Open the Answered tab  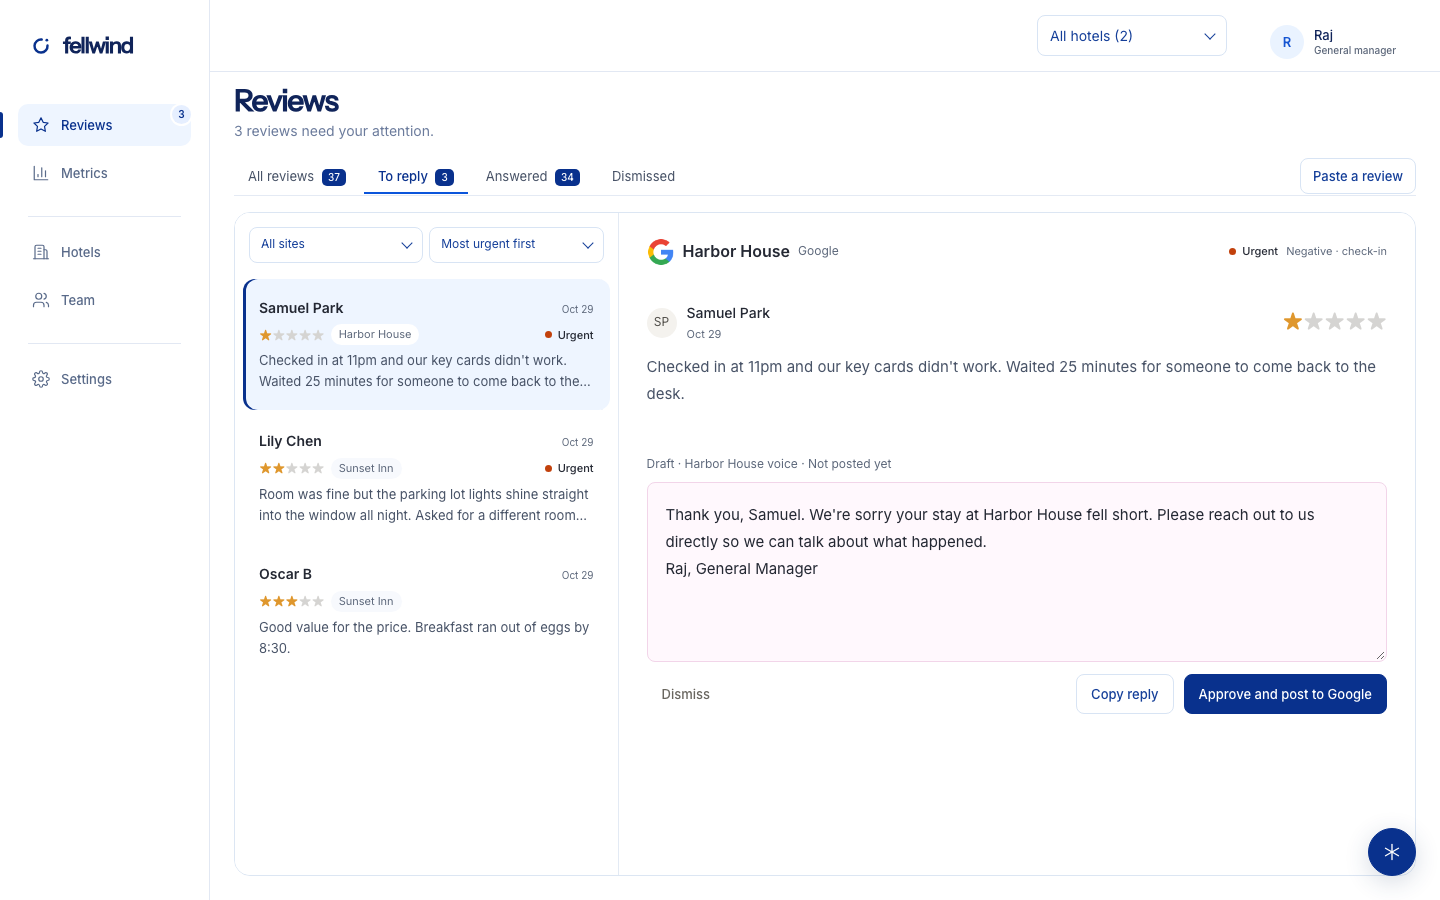(532, 177)
